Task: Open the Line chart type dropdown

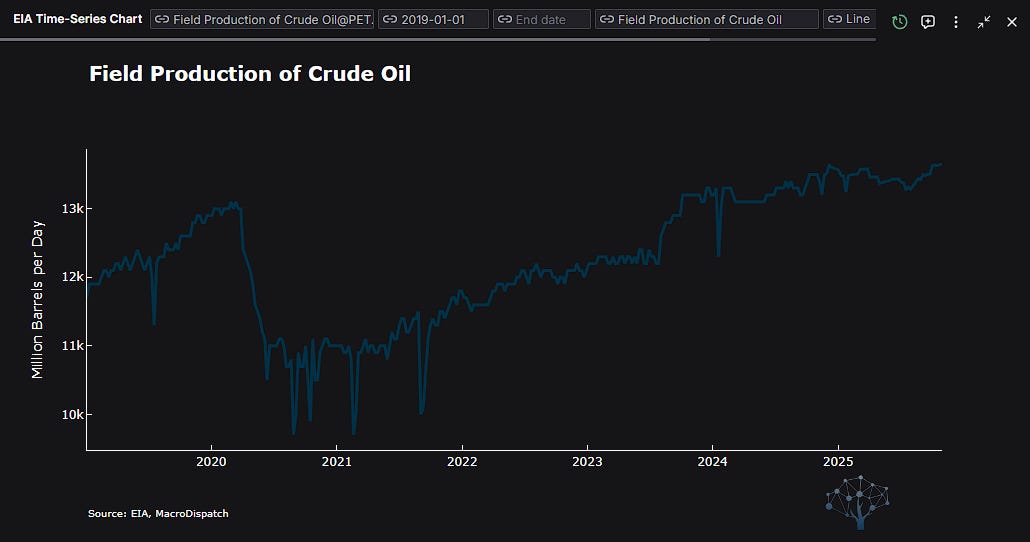Action: (849, 19)
